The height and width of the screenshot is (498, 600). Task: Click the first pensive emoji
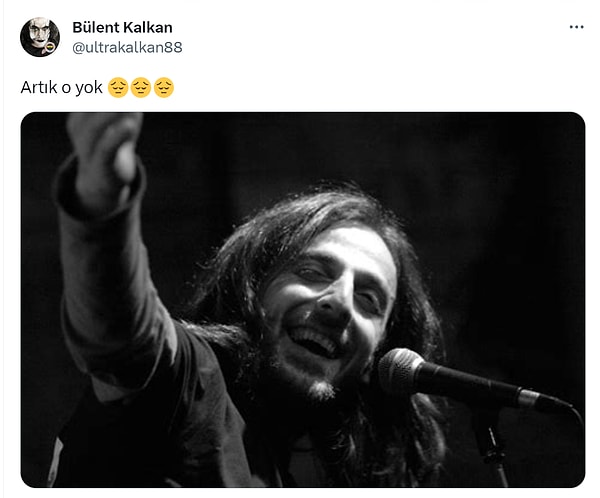(118, 88)
